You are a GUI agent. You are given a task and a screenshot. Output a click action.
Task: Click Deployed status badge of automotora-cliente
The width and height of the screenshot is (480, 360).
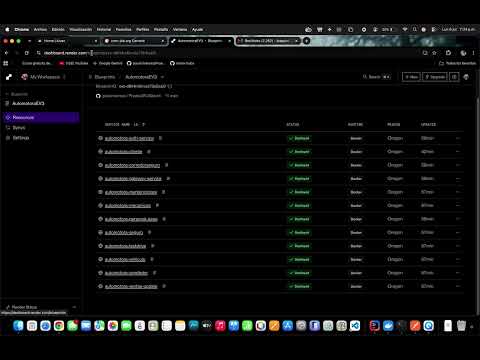[x=299, y=152]
